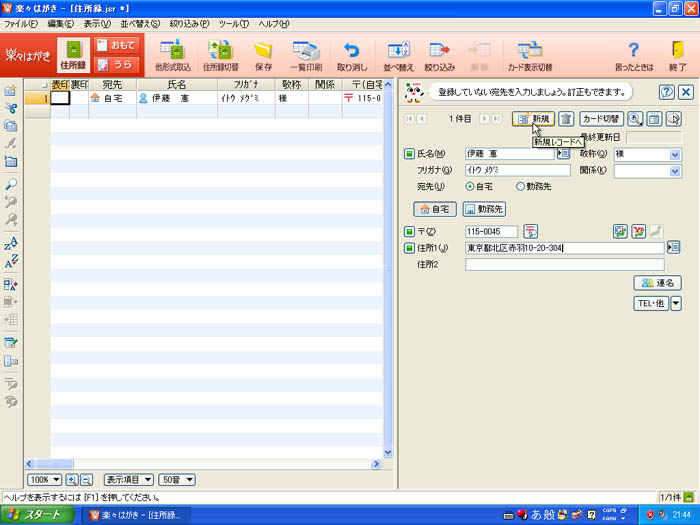The width and height of the screenshot is (700, 525).
Task: Click the name split icon beside 氏名 field
Action: 564,154
